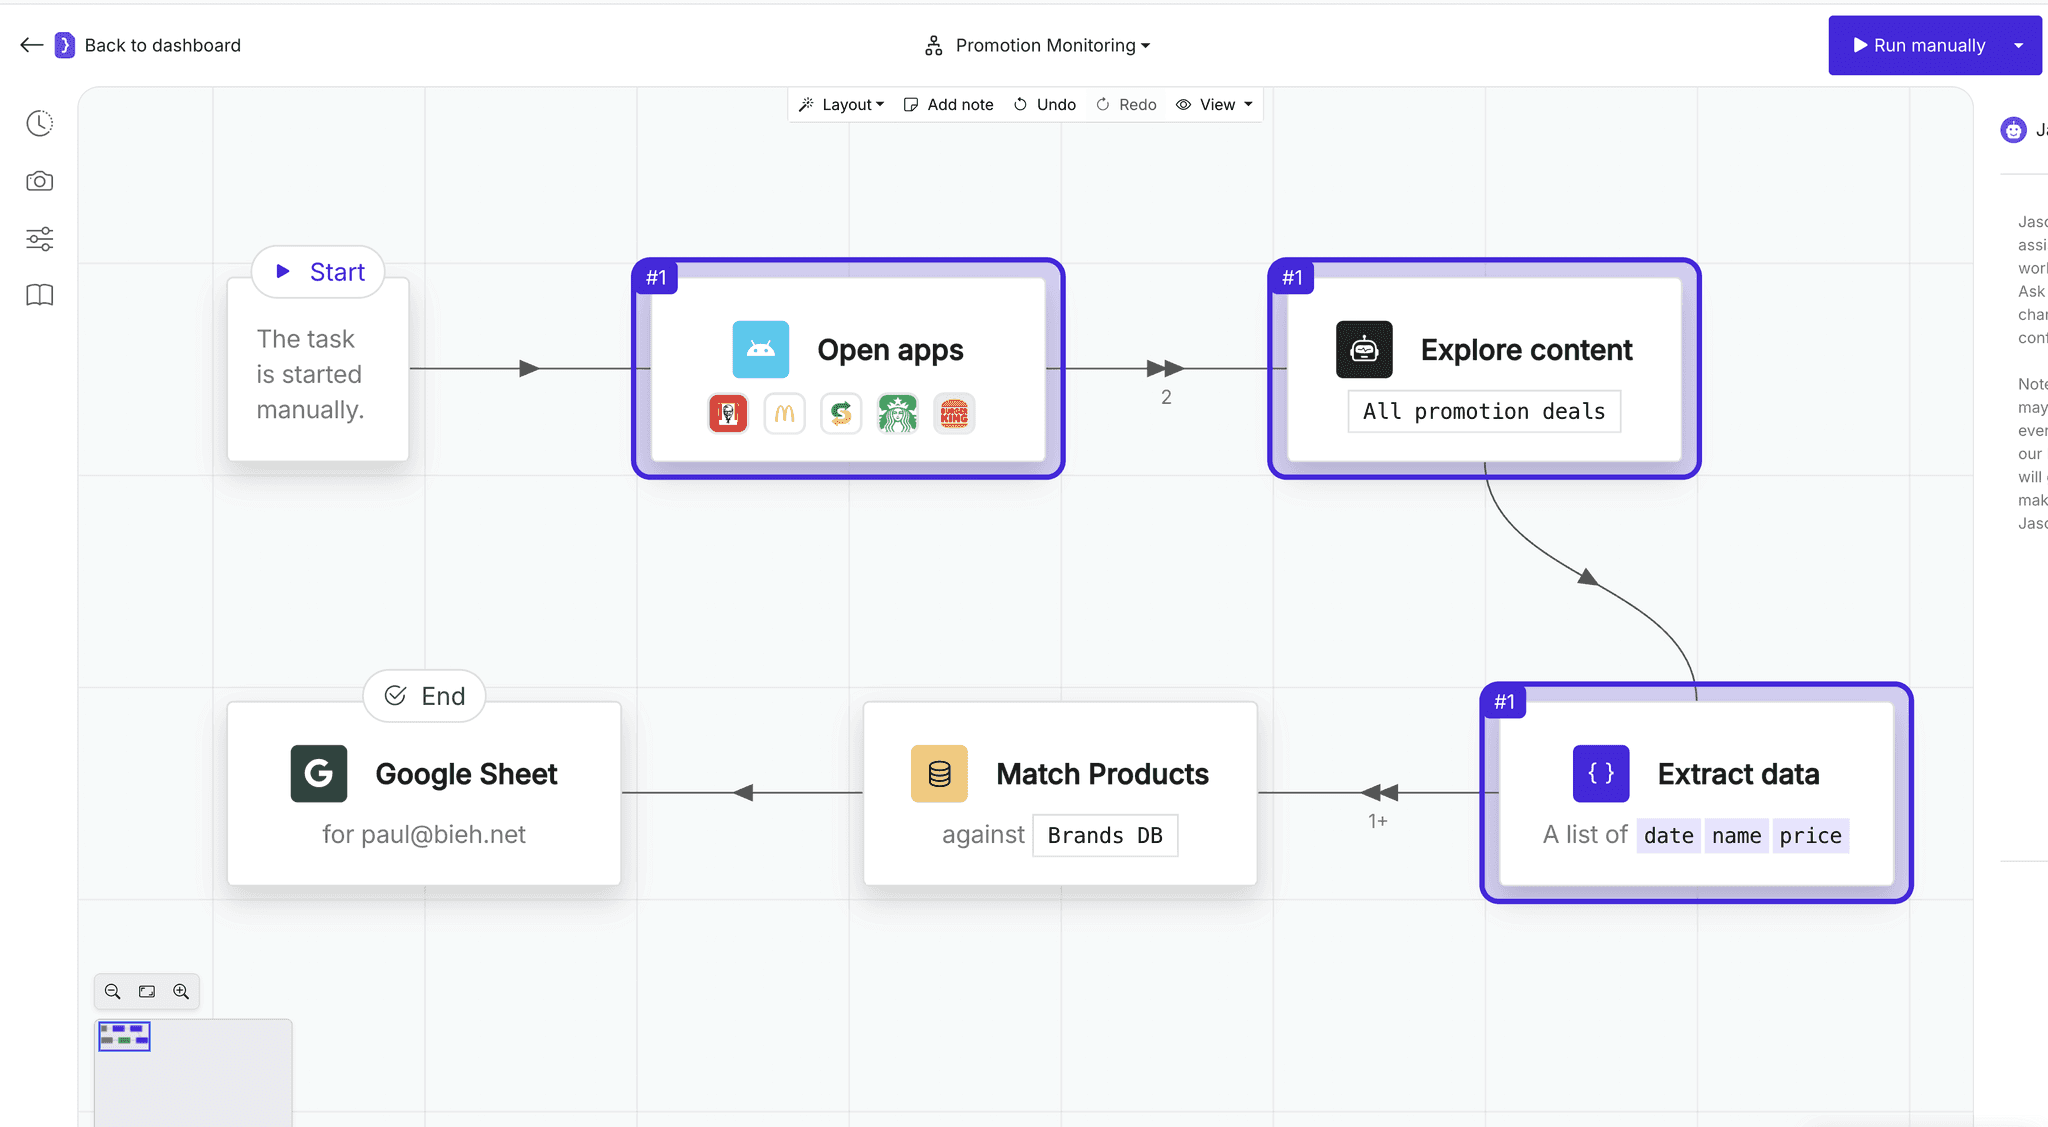Open workflow settings via sliders icon
This screenshot has width=2048, height=1127.
pyautogui.click(x=39, y=239)
